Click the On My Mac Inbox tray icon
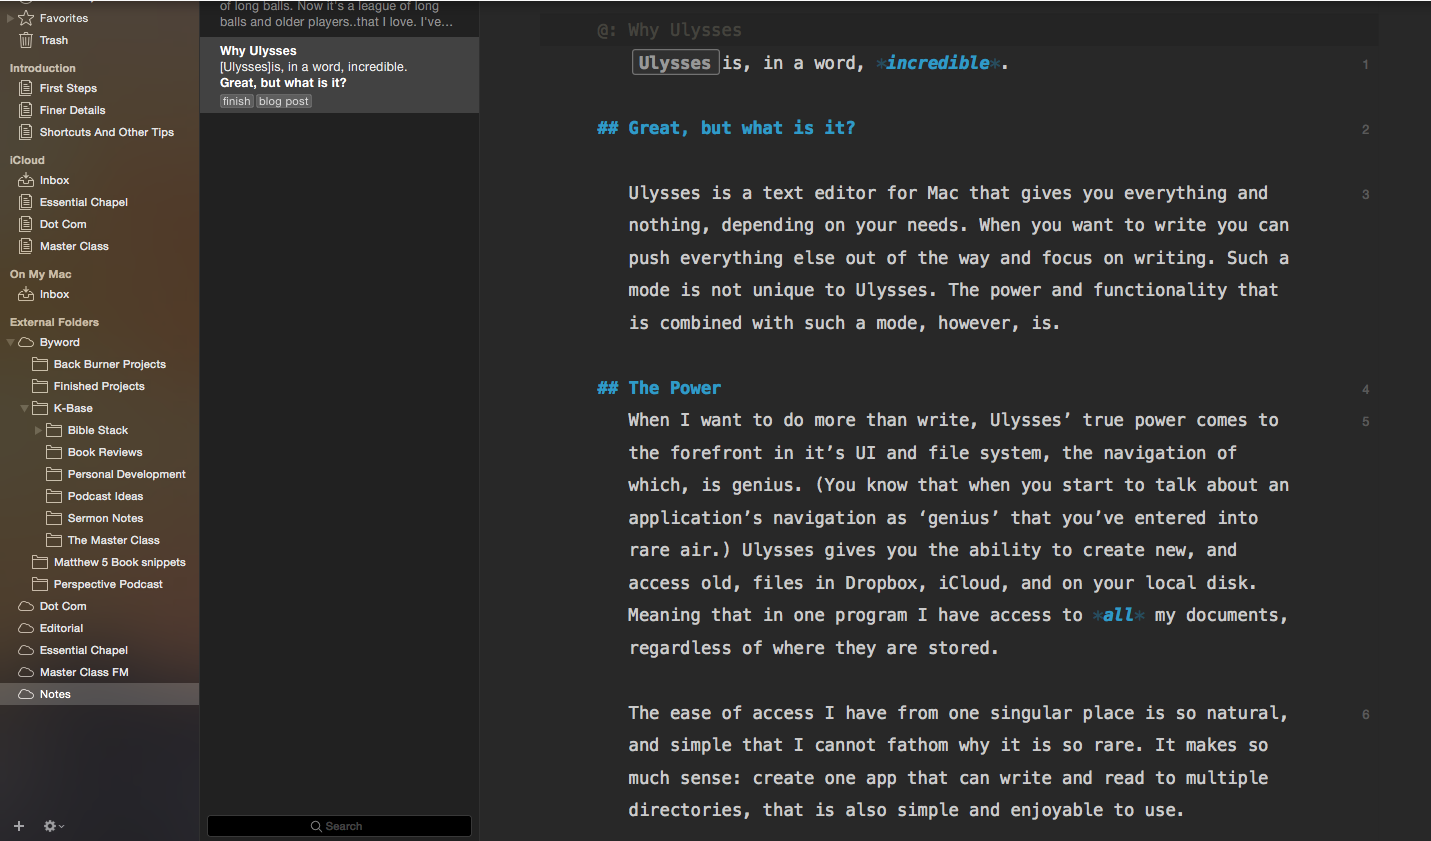The height and width of the screenshot is (841, 1431). click(26, 294)
